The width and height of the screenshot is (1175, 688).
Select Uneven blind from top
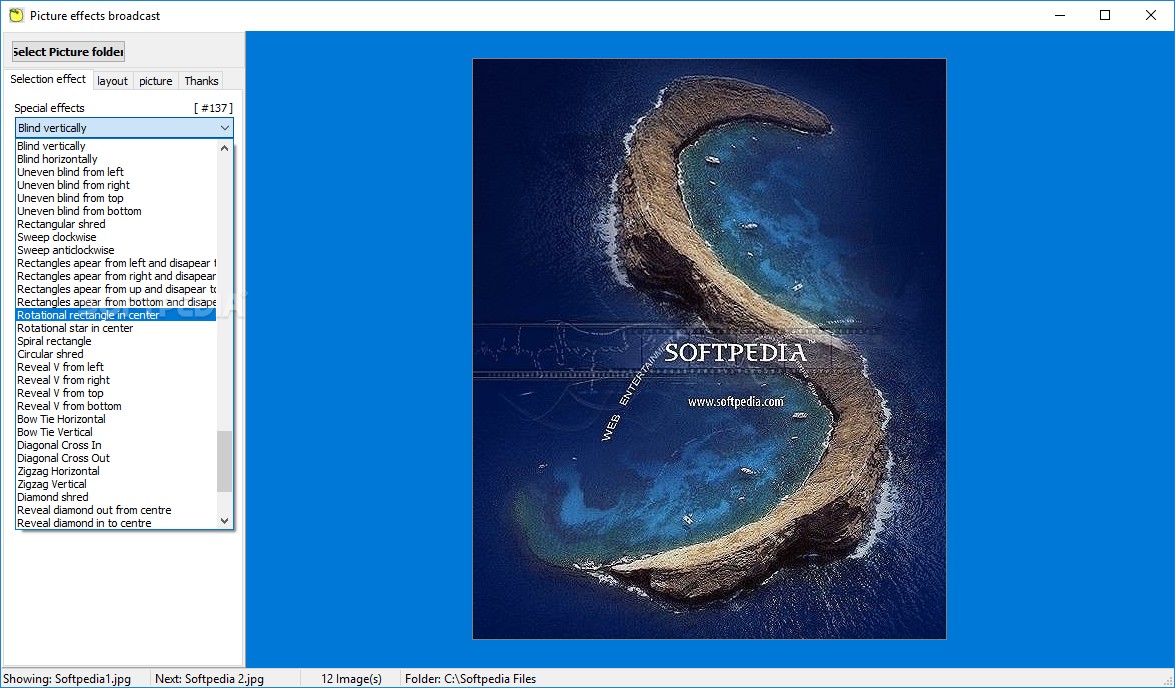coord(116,198)
